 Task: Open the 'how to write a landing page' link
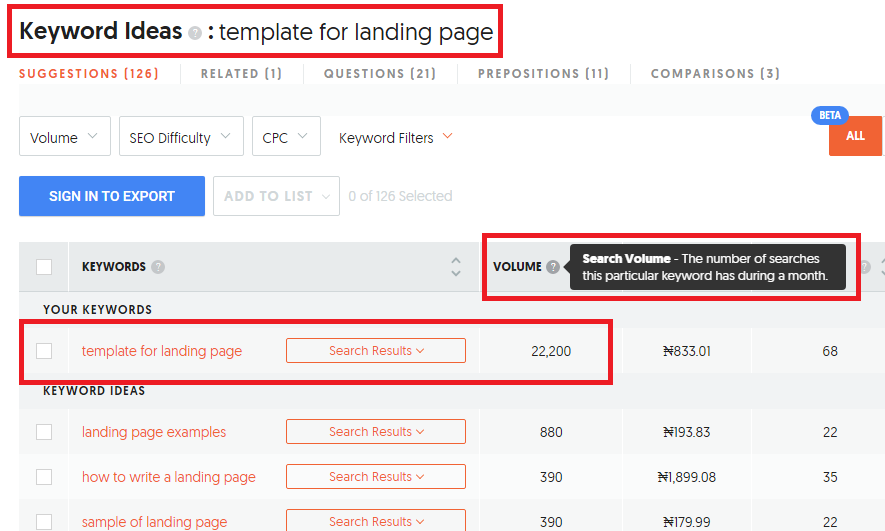click(169, 477)
